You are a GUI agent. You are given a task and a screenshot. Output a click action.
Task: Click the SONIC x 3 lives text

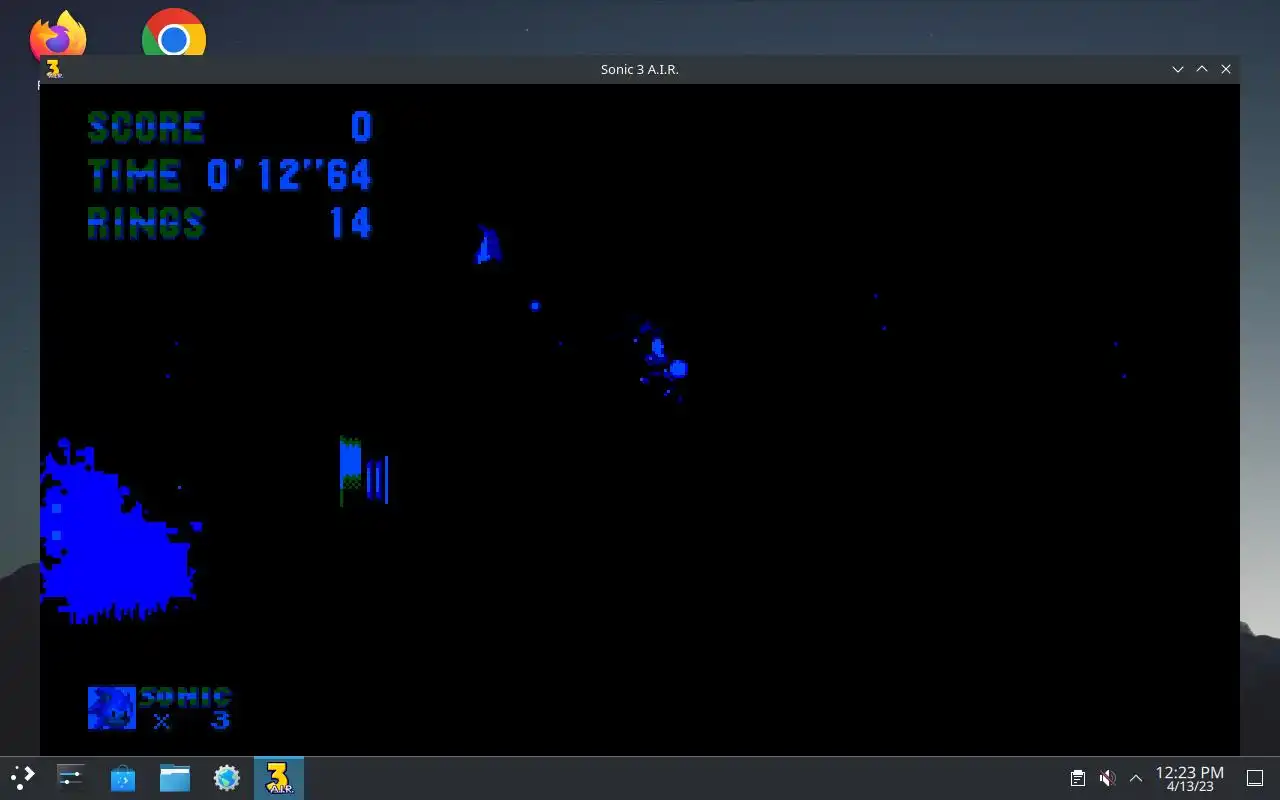tap(186, 708)
